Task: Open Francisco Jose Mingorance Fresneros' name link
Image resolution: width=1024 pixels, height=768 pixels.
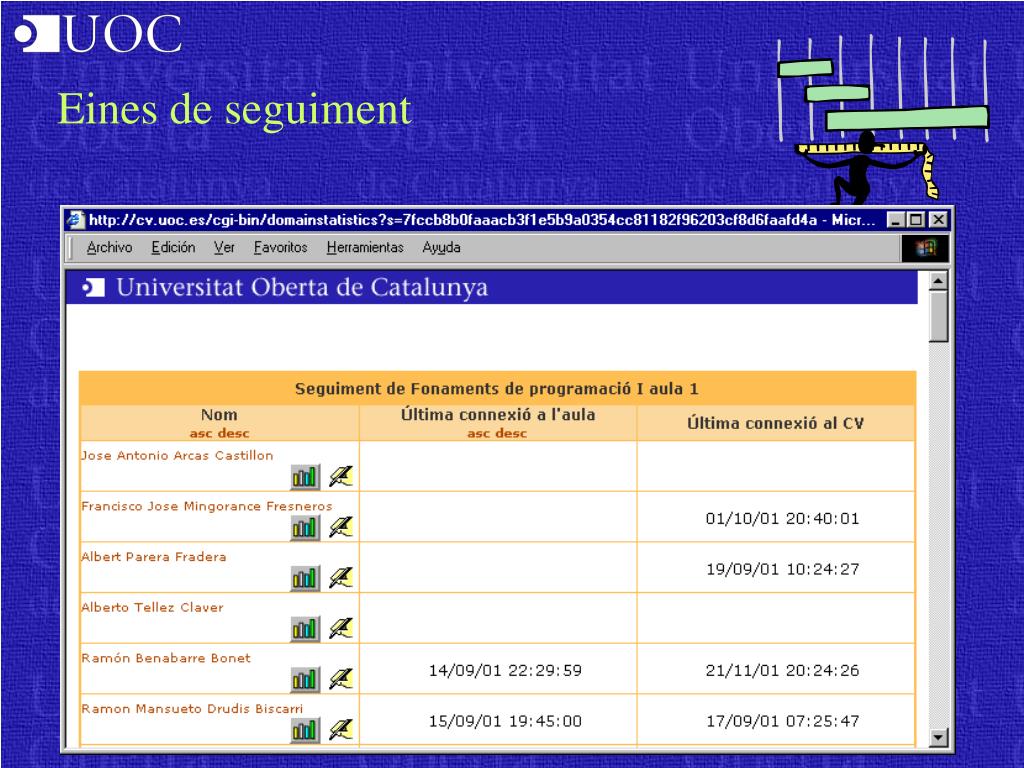Action: [x=206, y=506]
